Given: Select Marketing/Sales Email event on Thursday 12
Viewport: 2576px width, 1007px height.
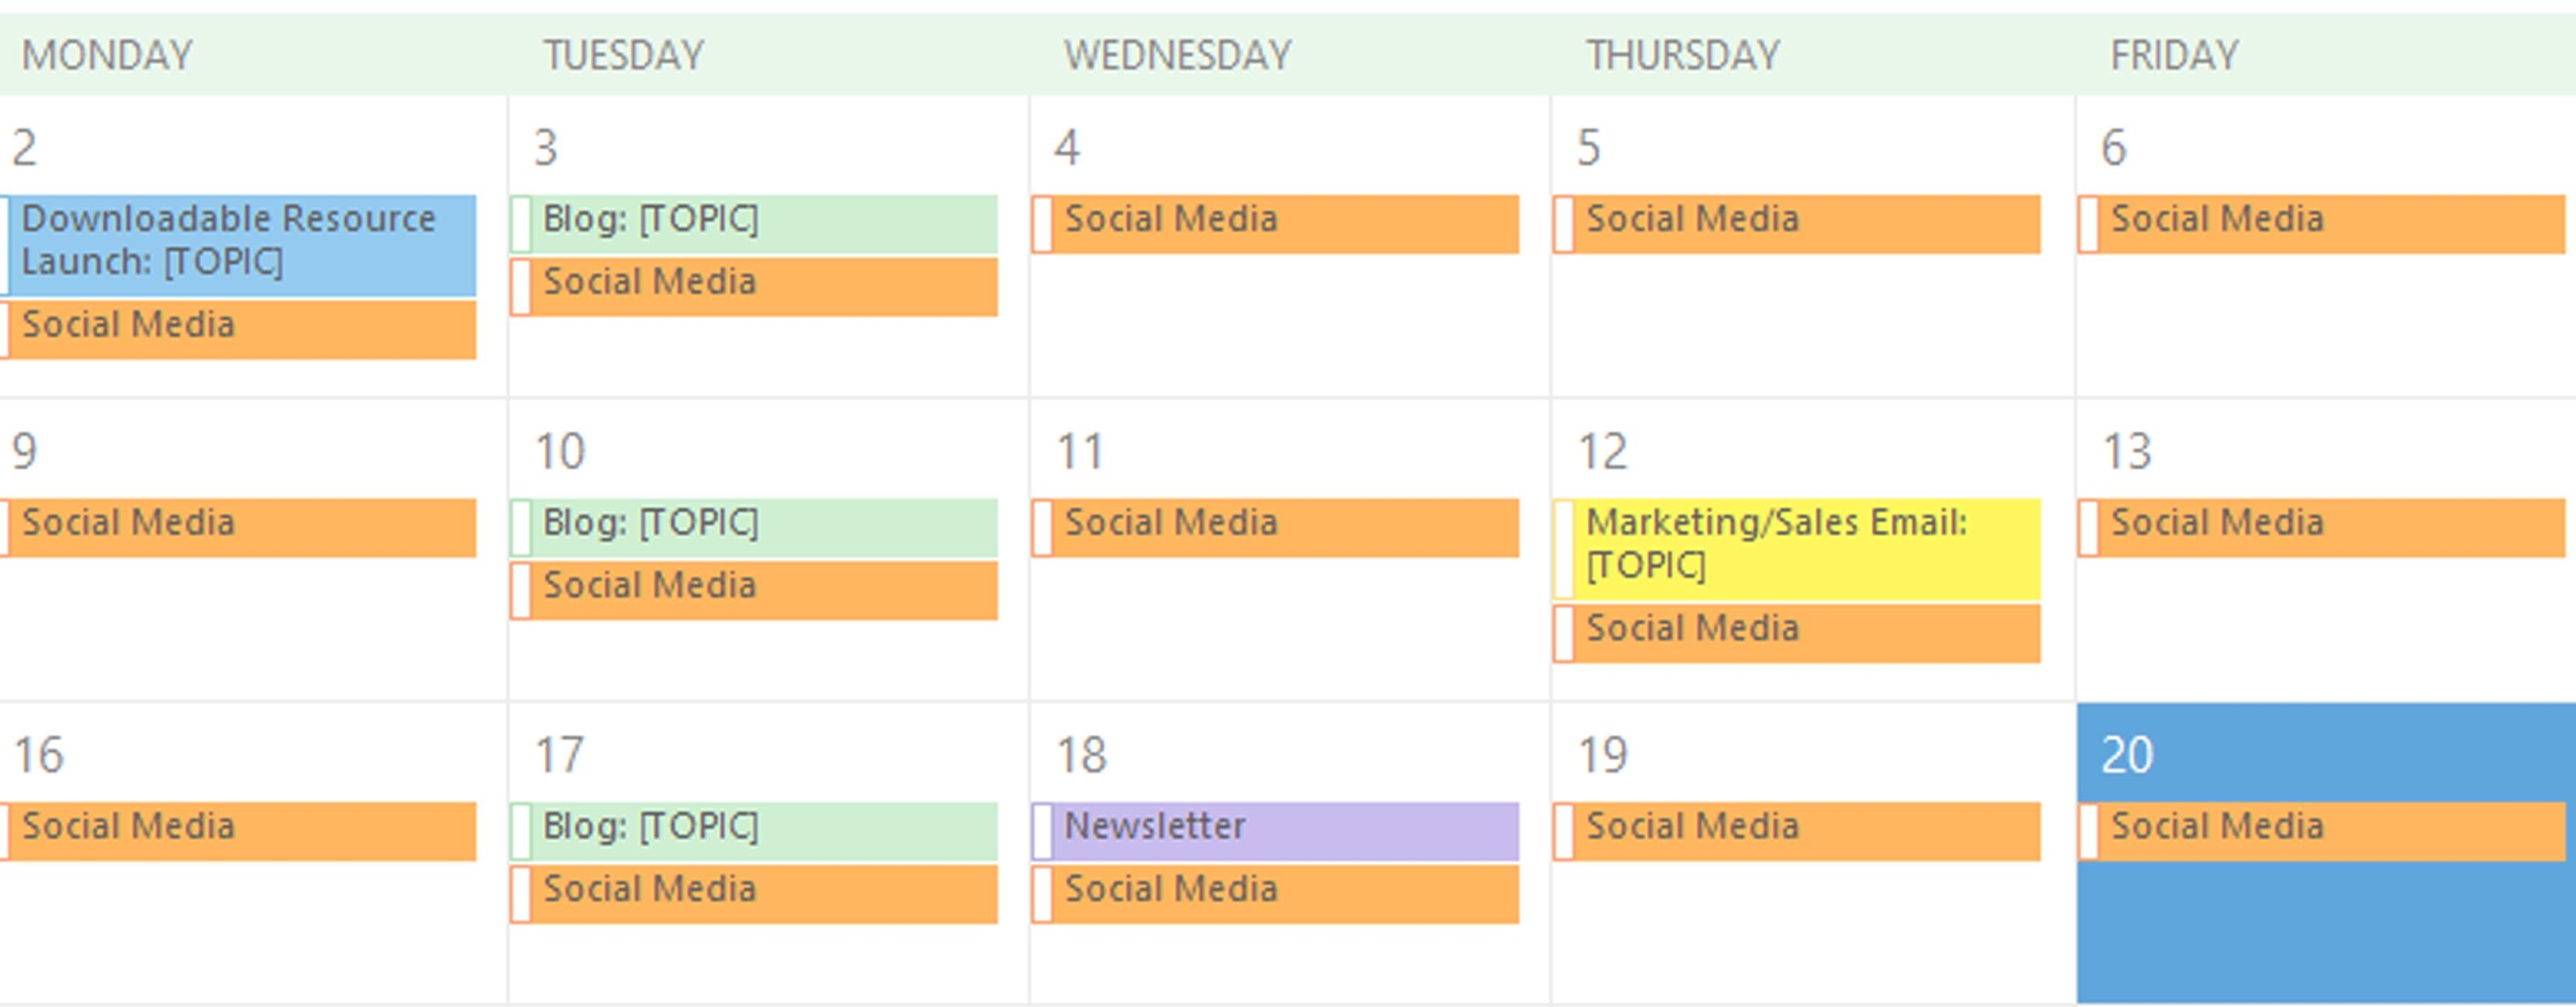Looking at the screenshot, I should [1797, 549].
